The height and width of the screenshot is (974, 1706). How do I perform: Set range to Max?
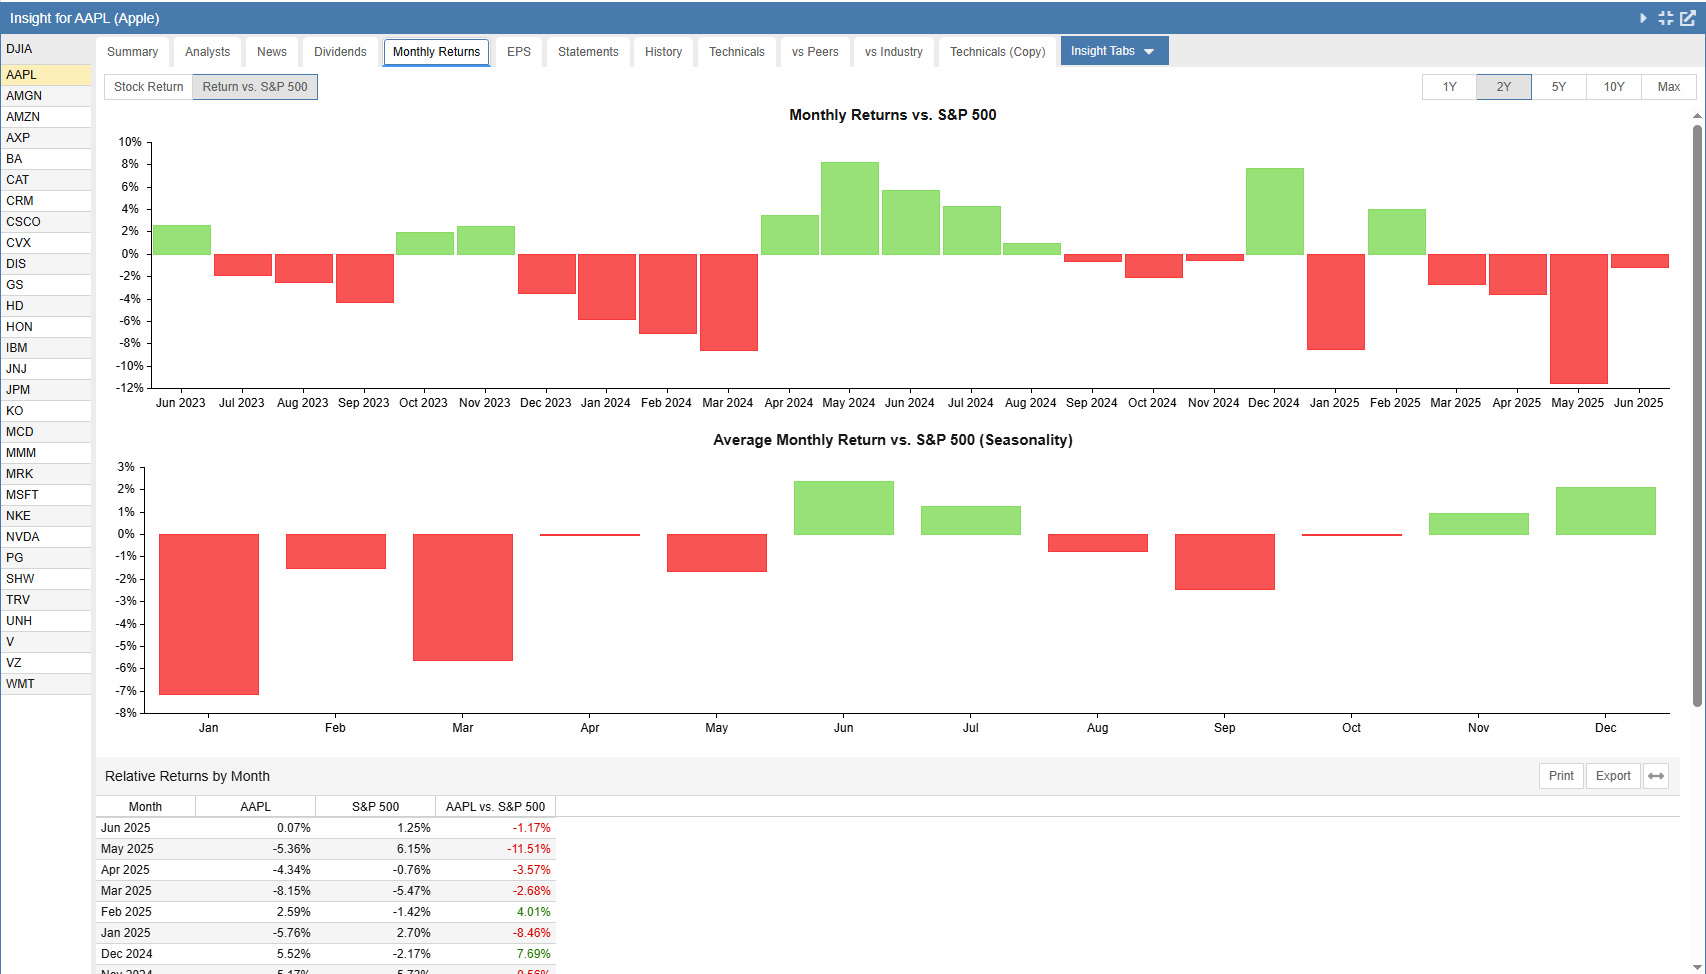tap(1669, 87)
